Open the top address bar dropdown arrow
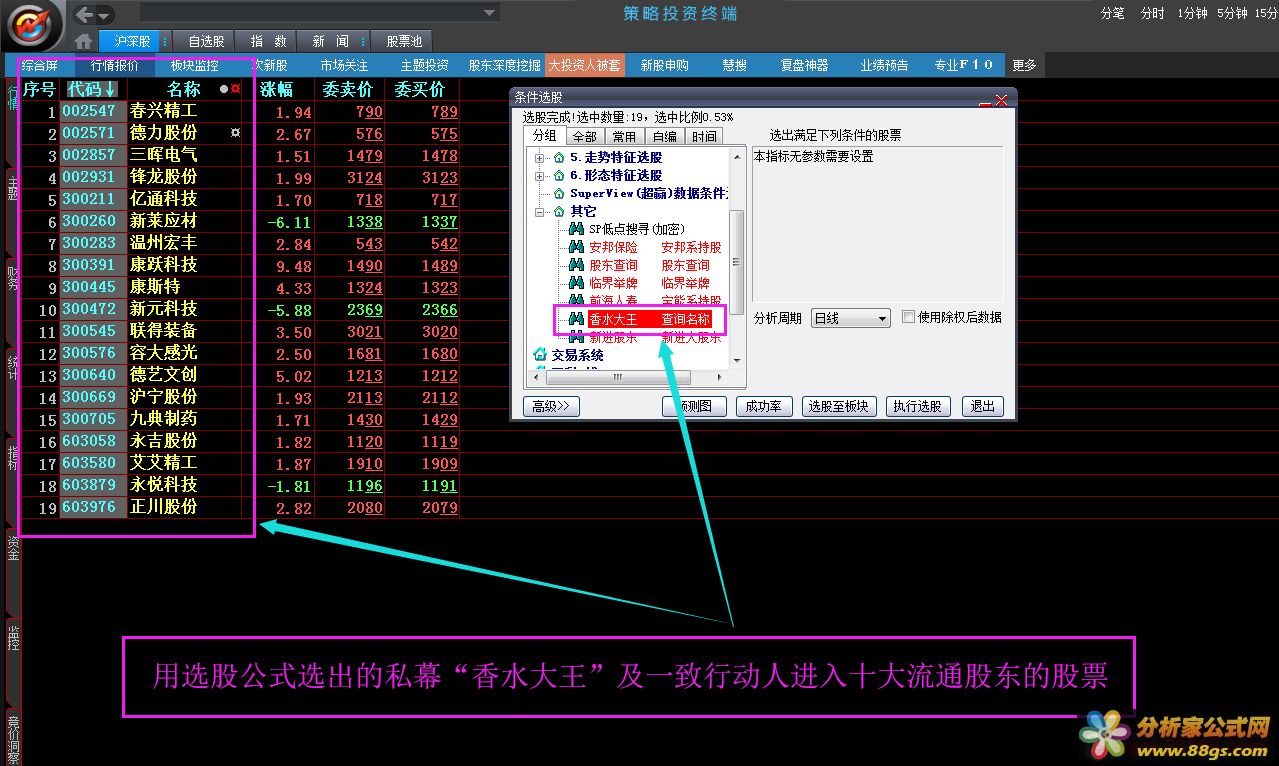This screenshot has width=1279, height=766. point(489,13)
